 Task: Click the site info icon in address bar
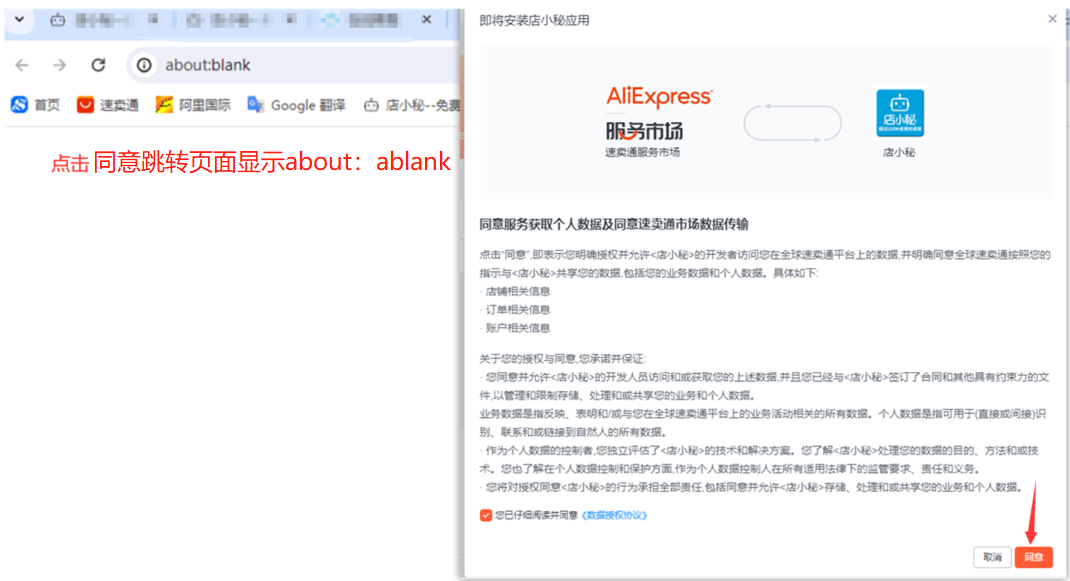[144, 65]
